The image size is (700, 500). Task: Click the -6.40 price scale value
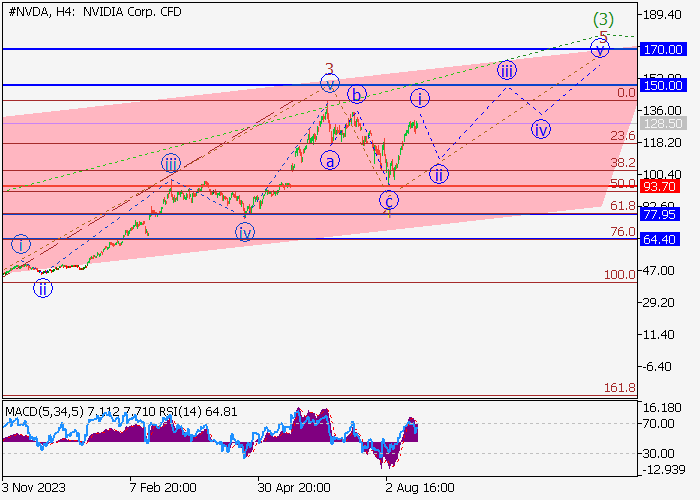(657, 367)
